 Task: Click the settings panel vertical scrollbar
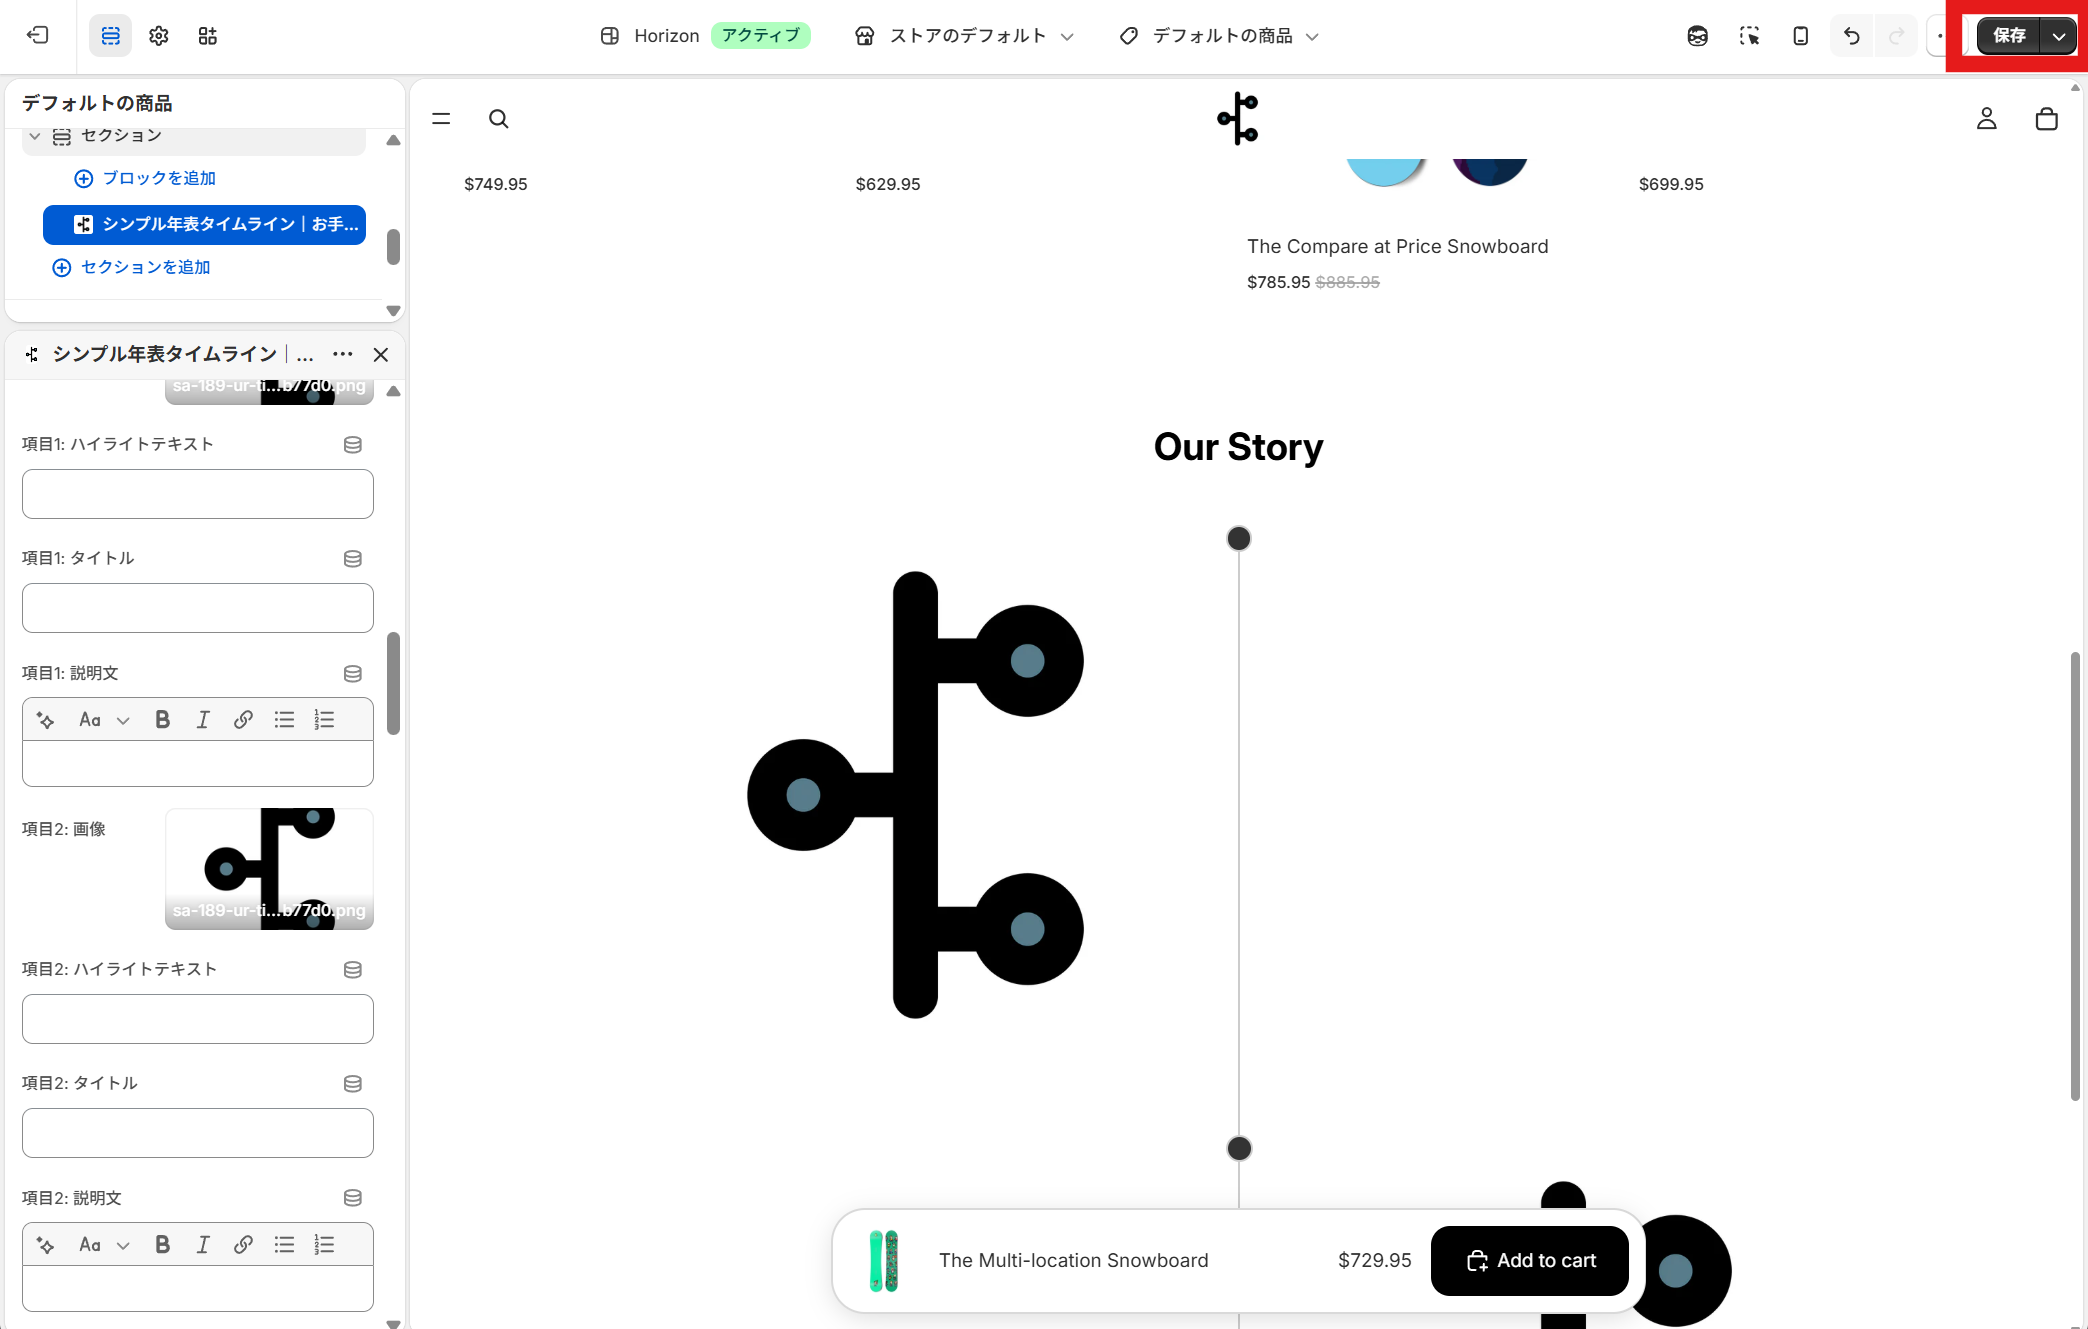click(393, 683)
